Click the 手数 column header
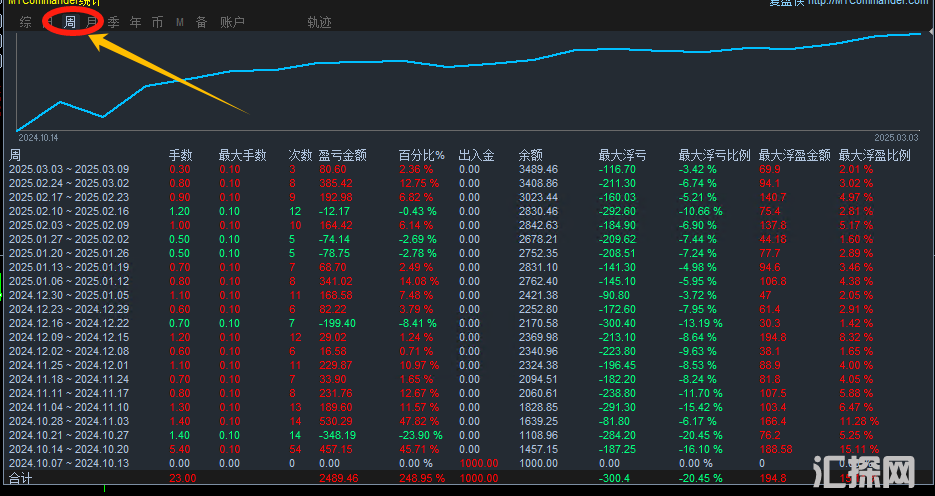The width and height of the screenshot is (935, 496). tap(180, 155)
